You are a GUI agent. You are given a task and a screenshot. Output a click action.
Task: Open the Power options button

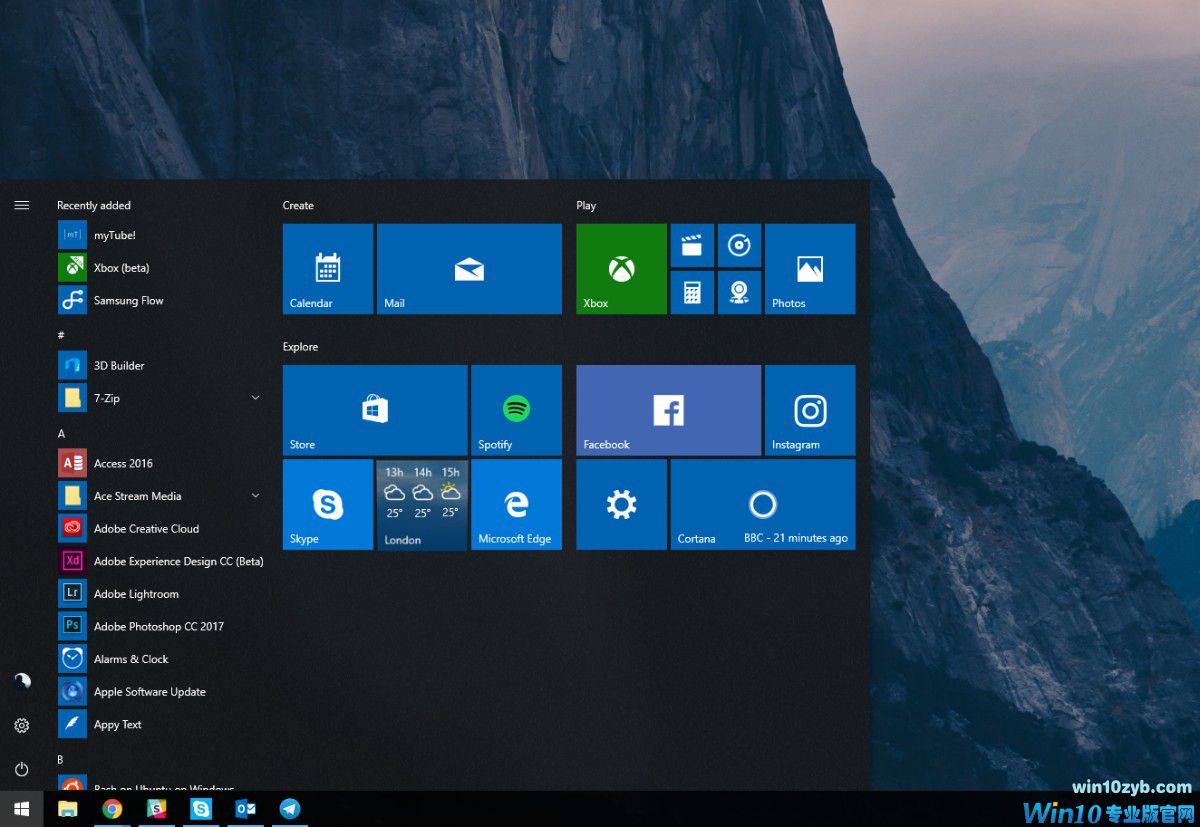22,769
